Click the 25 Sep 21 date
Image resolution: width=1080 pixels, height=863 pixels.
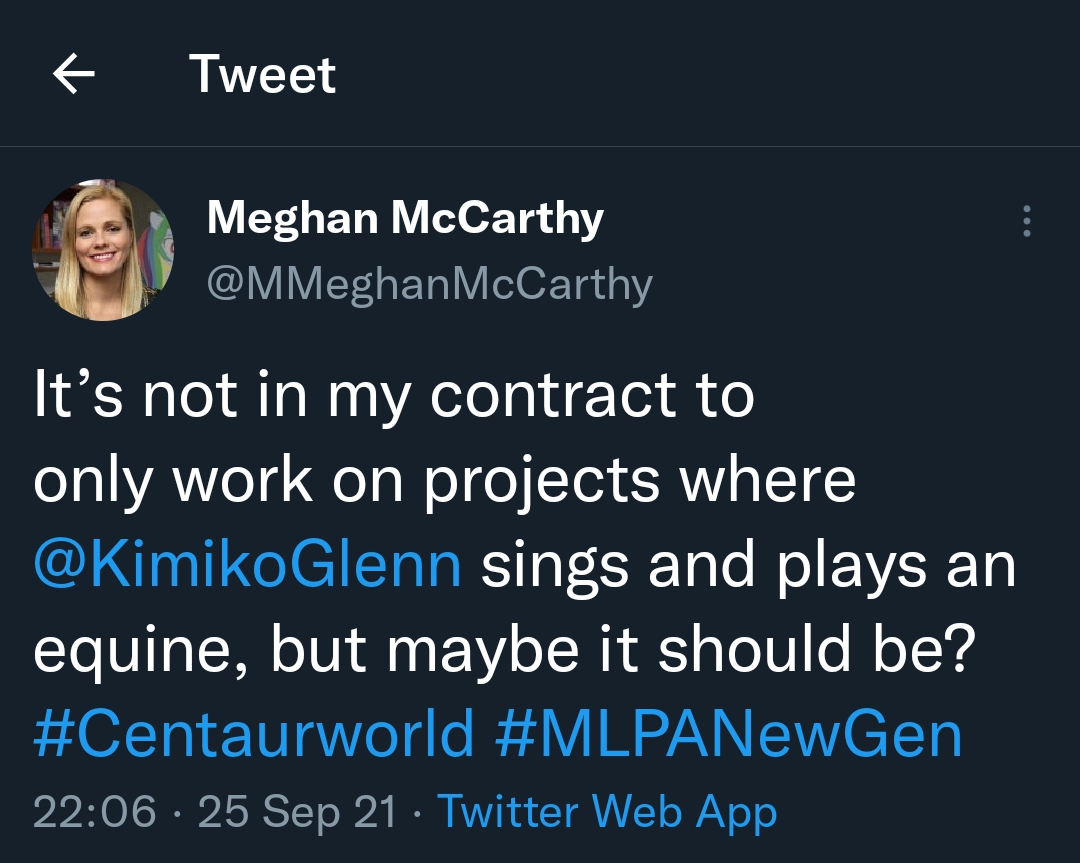pyautogui.click(x=297, y=811)
